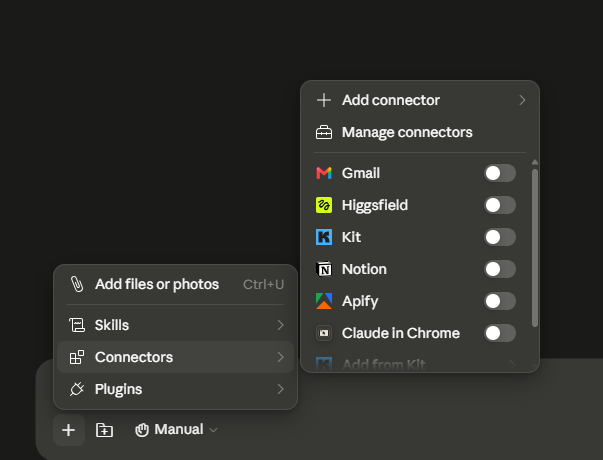Expand the Plugins submenu arrow
603x460 pixels.
281,389
